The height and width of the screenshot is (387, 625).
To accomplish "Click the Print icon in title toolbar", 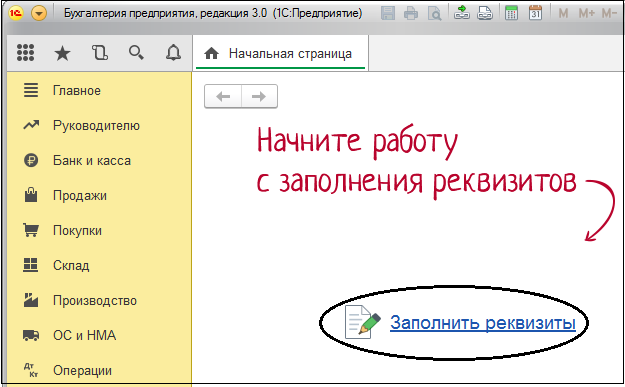I will coord(411,14).
